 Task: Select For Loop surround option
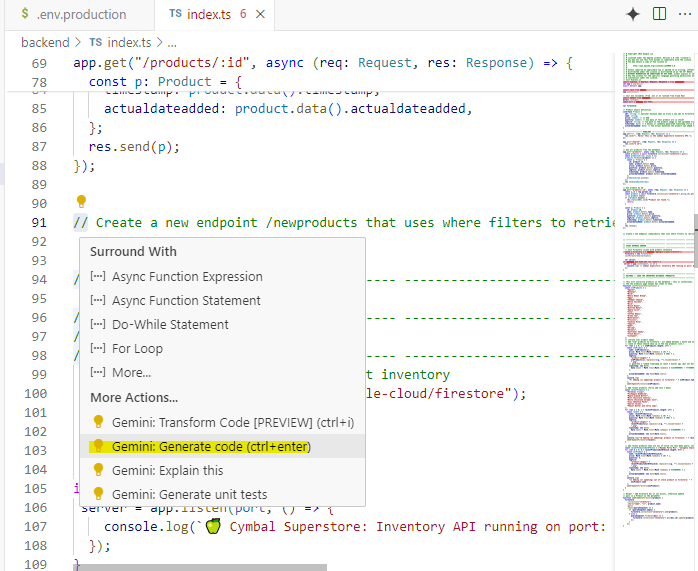223,348
